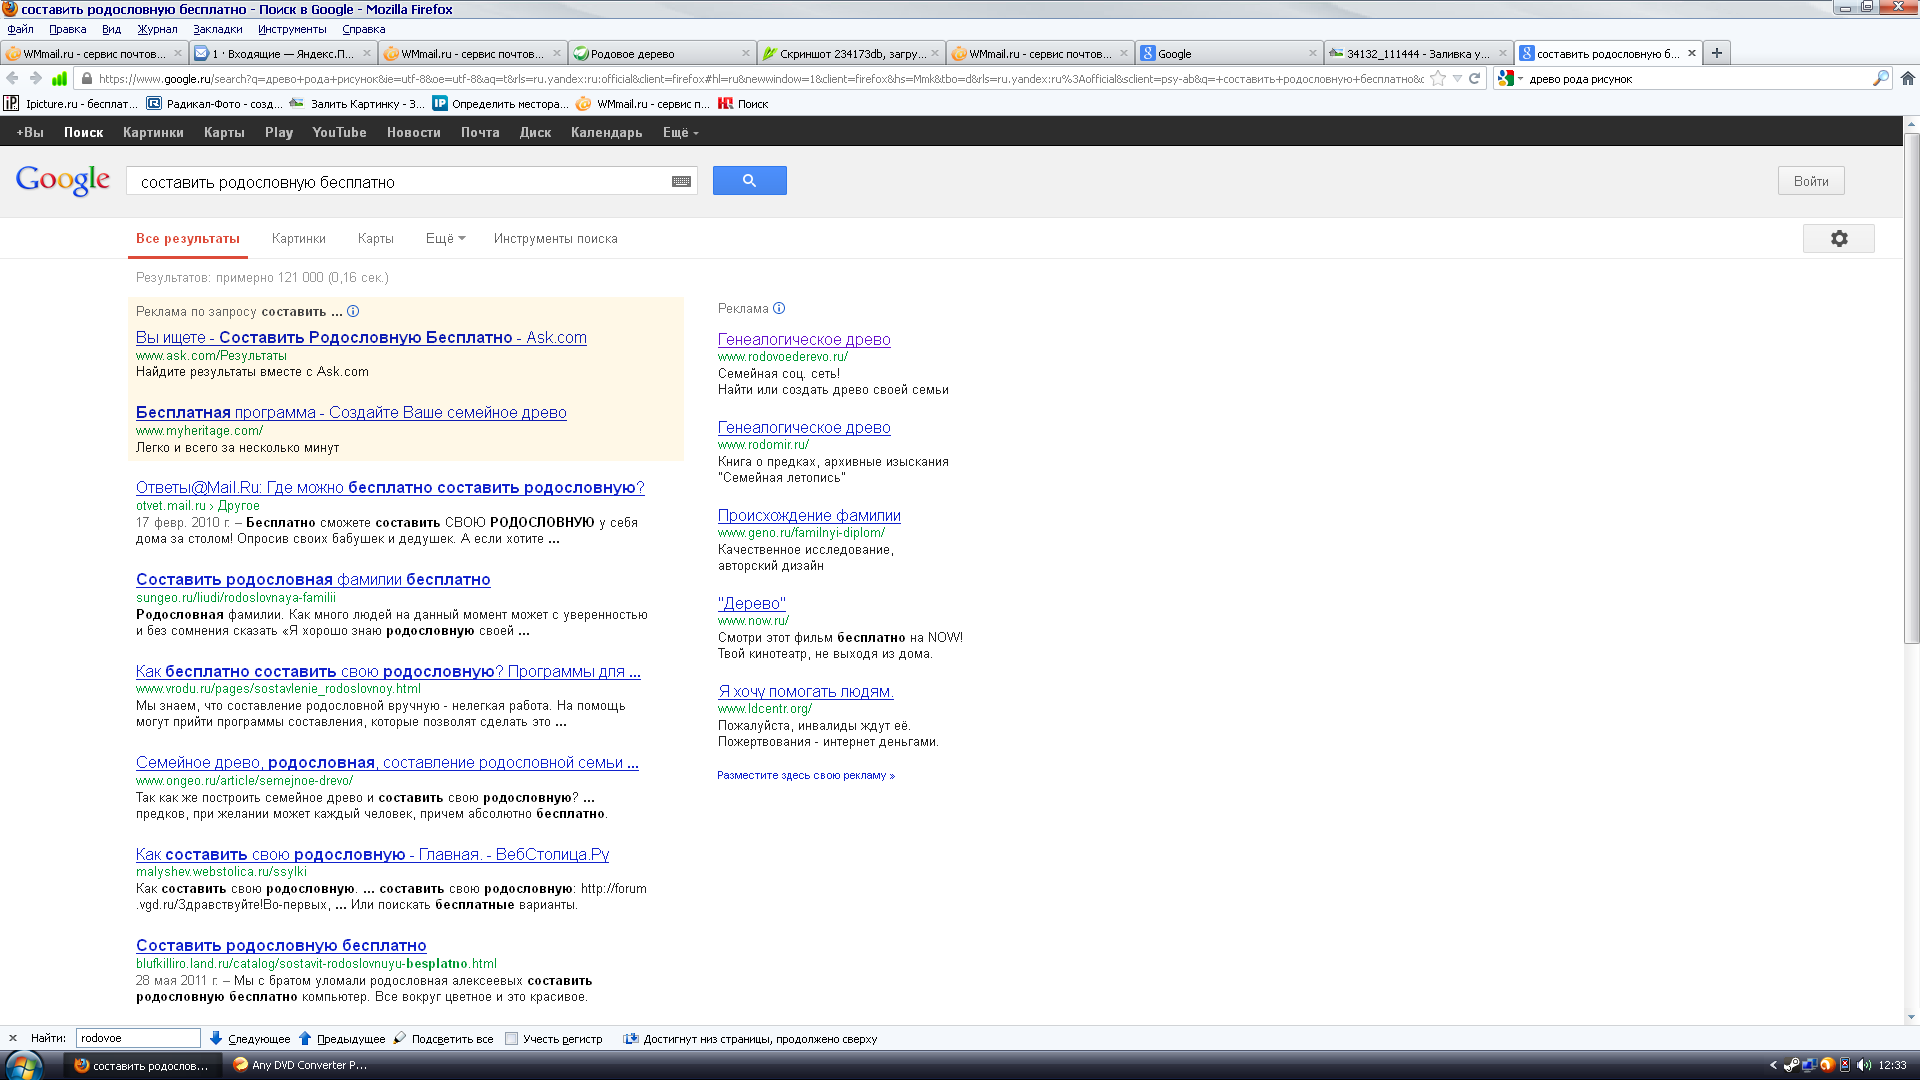The image size is (1920, 1080).
Task: Bookmark this page with the star icon
Action: (x=1438, y=78)
